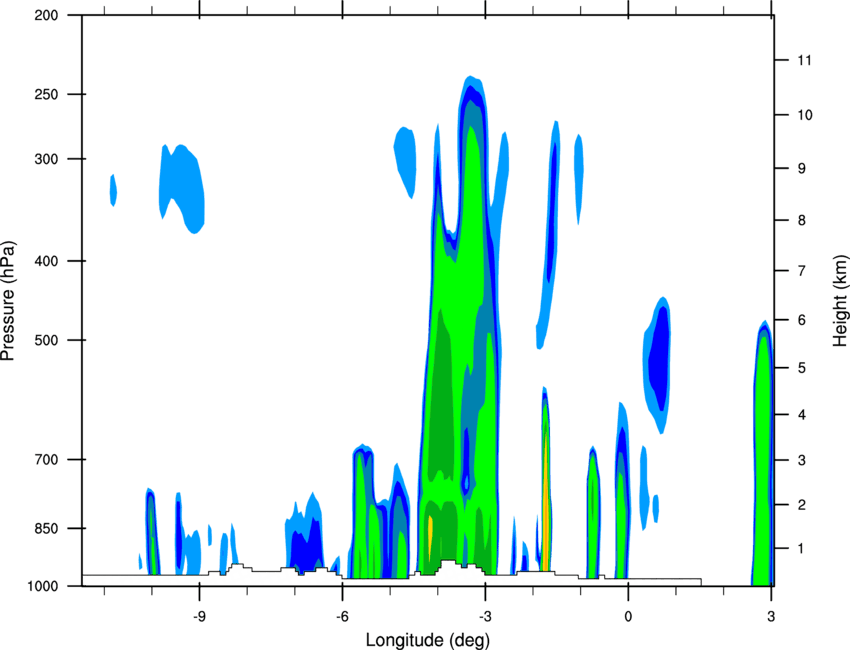Click the 4 km height label
The image size is (850, 650).
tap(802, 415)
